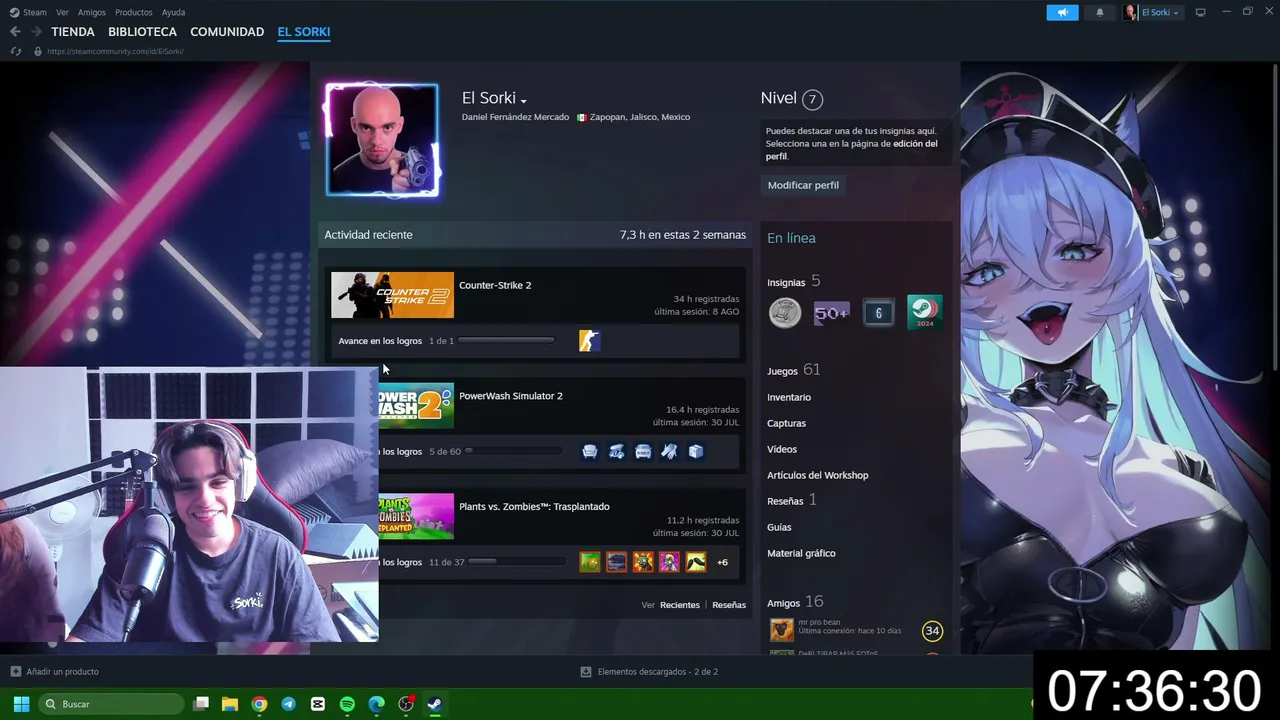The width and height of the screenshot is (1280, 720).
Task: Open the third PowerWash Simulator 2 achievement
Action: [x=643, y=451]
